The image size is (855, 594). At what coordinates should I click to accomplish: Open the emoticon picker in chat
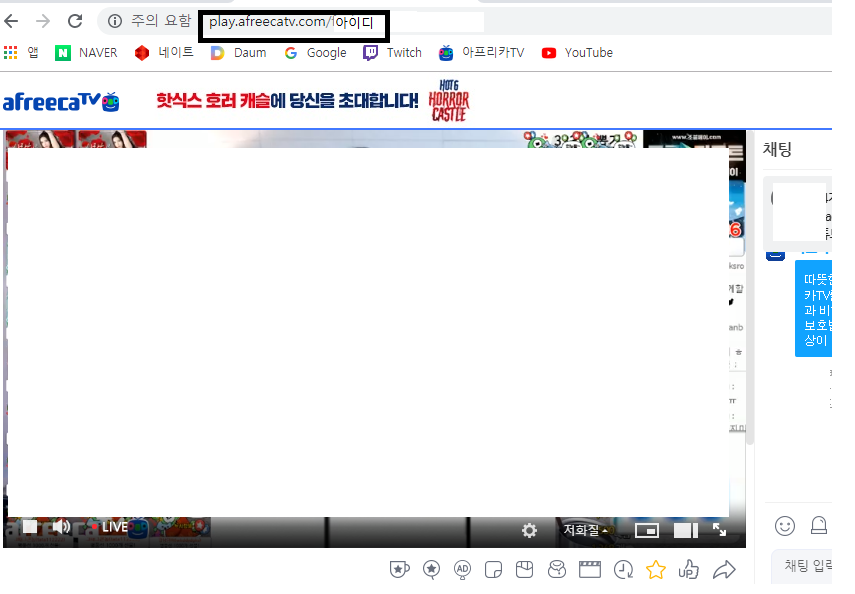[x=785, y=525]
